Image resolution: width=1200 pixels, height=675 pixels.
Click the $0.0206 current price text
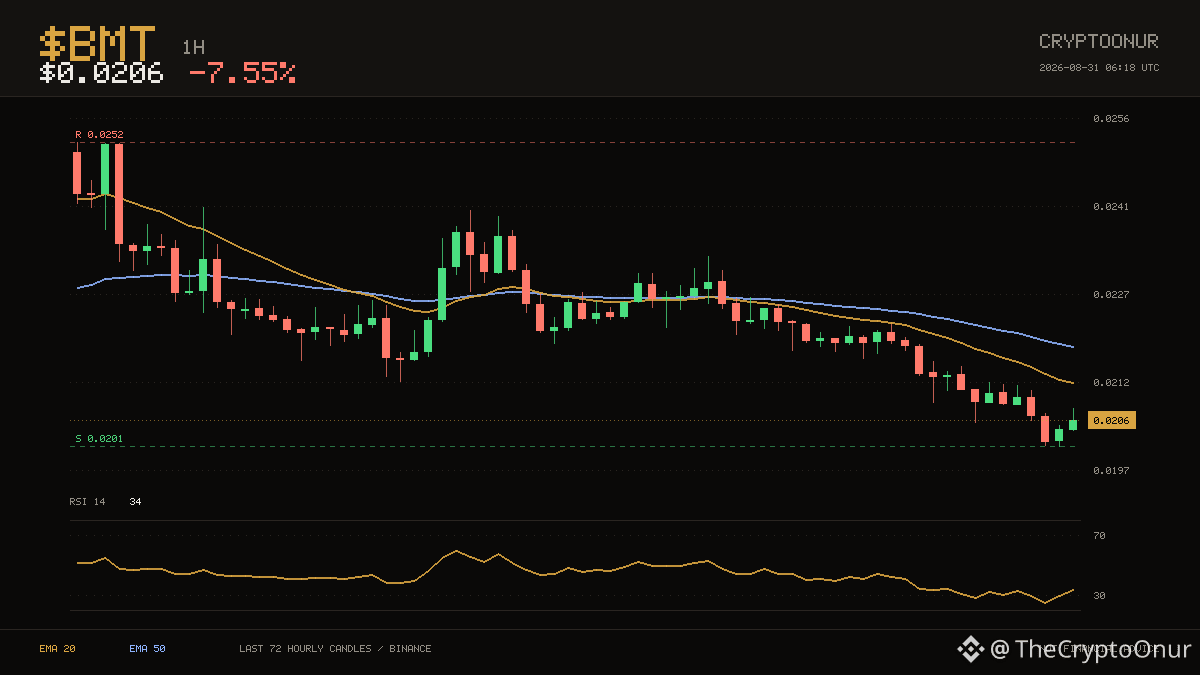(x=101, y=74)
